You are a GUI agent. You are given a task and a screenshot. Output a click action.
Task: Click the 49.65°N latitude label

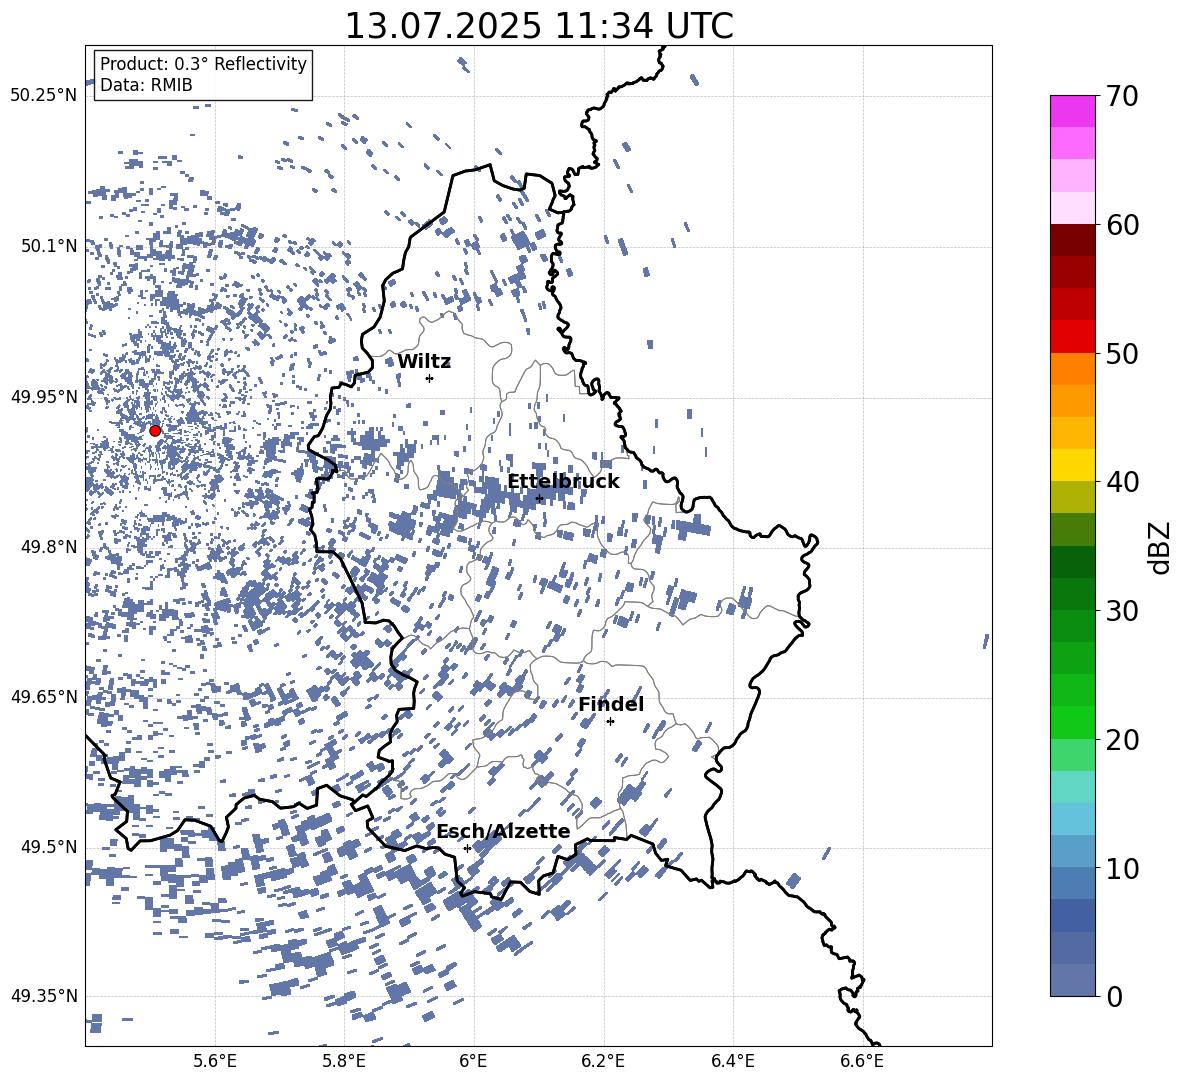pos(44,697)
